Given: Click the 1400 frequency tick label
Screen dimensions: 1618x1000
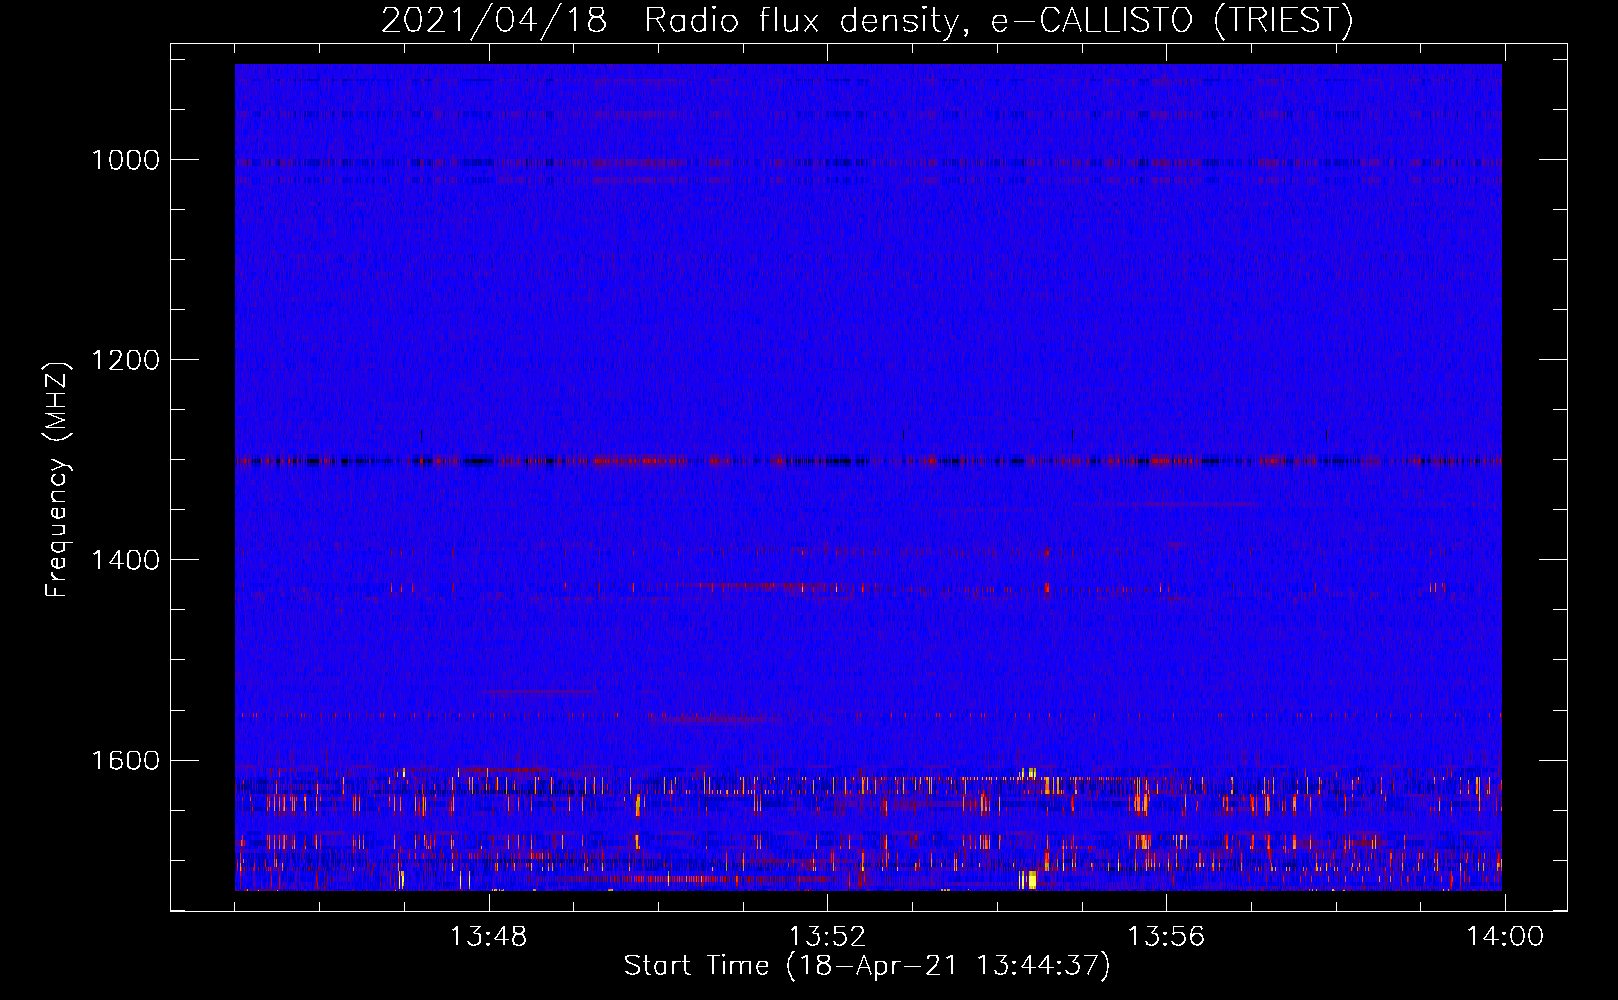Looking at the screenshot, I should point(125,560).
